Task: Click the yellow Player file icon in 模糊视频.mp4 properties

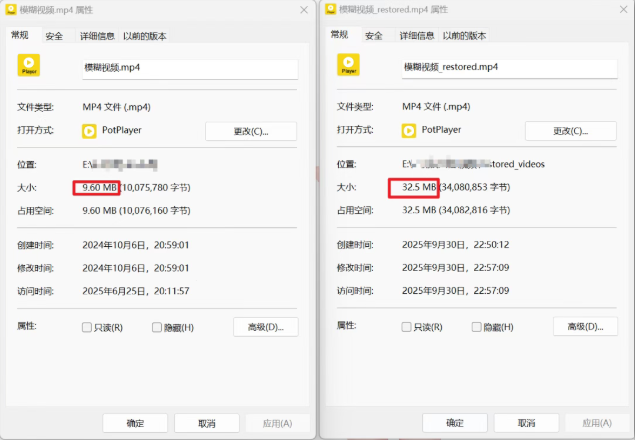Action: (x=29, y=66)
